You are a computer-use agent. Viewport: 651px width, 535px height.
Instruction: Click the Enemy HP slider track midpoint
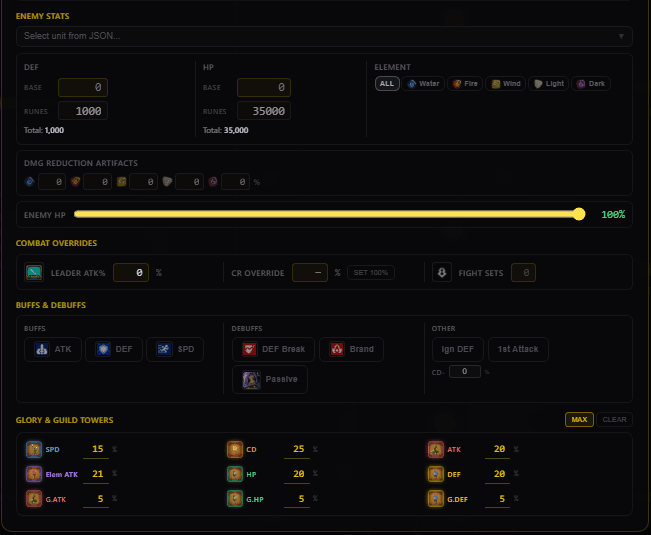point(330,214)
